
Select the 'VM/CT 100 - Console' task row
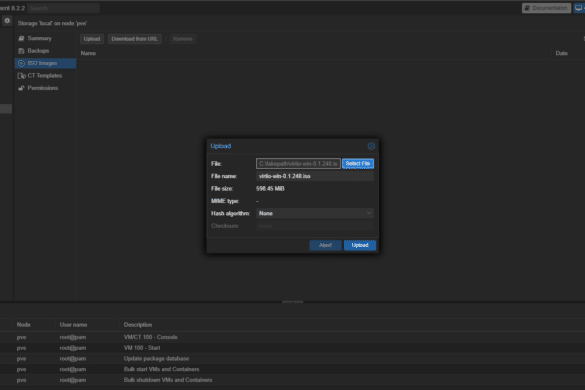tap(292, 337)
